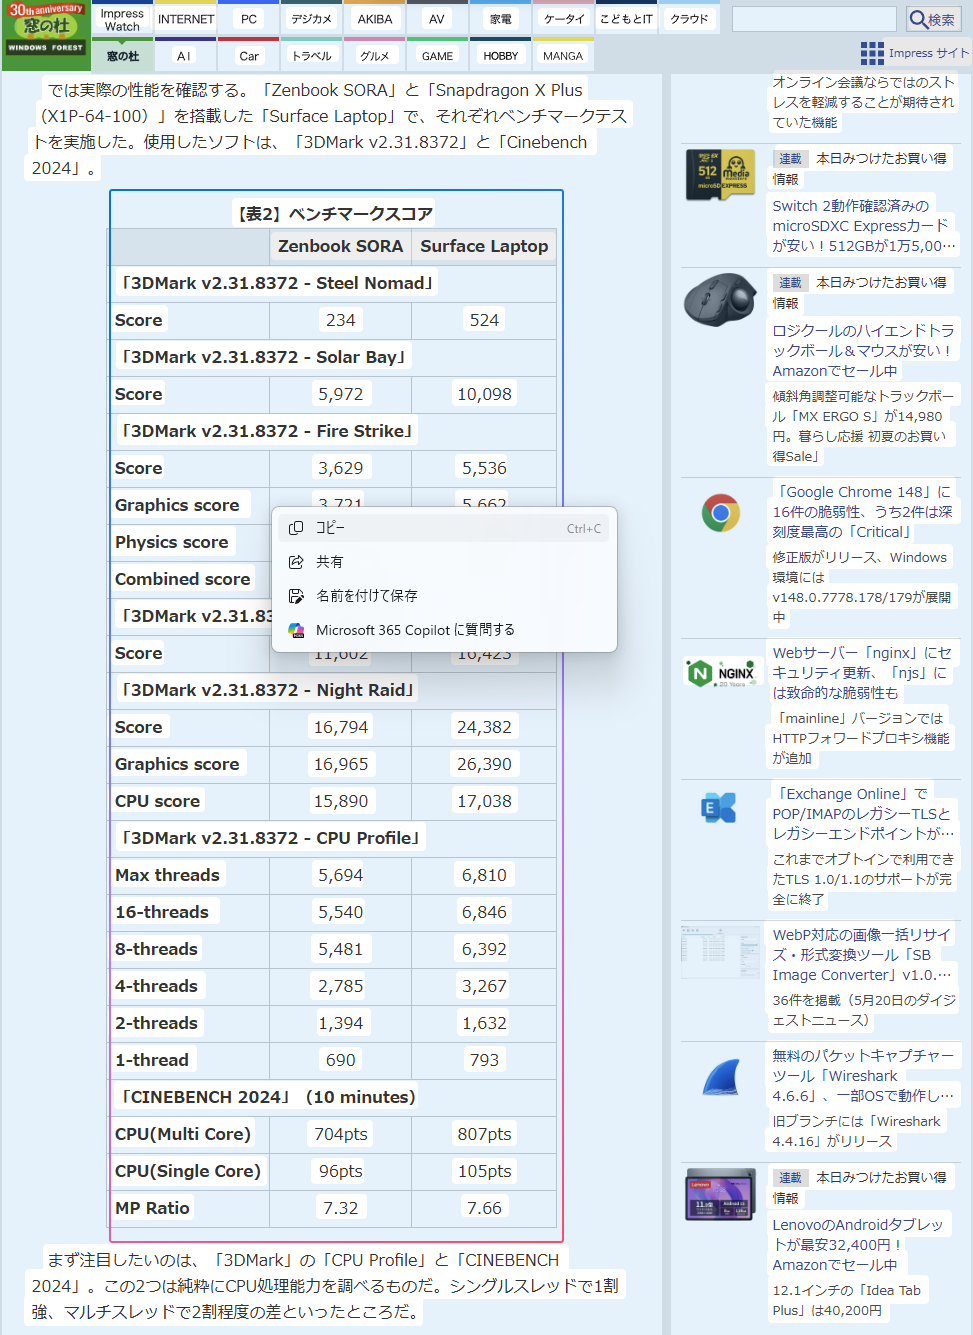
Task: Open the HOBBY tab
Action: (501, 56)
